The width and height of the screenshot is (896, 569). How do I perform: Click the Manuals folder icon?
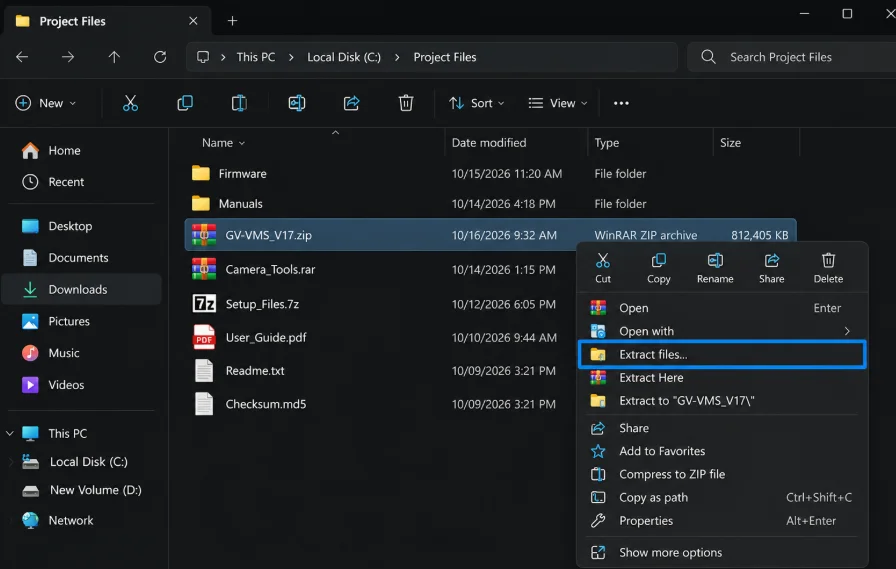click(201, 203)
